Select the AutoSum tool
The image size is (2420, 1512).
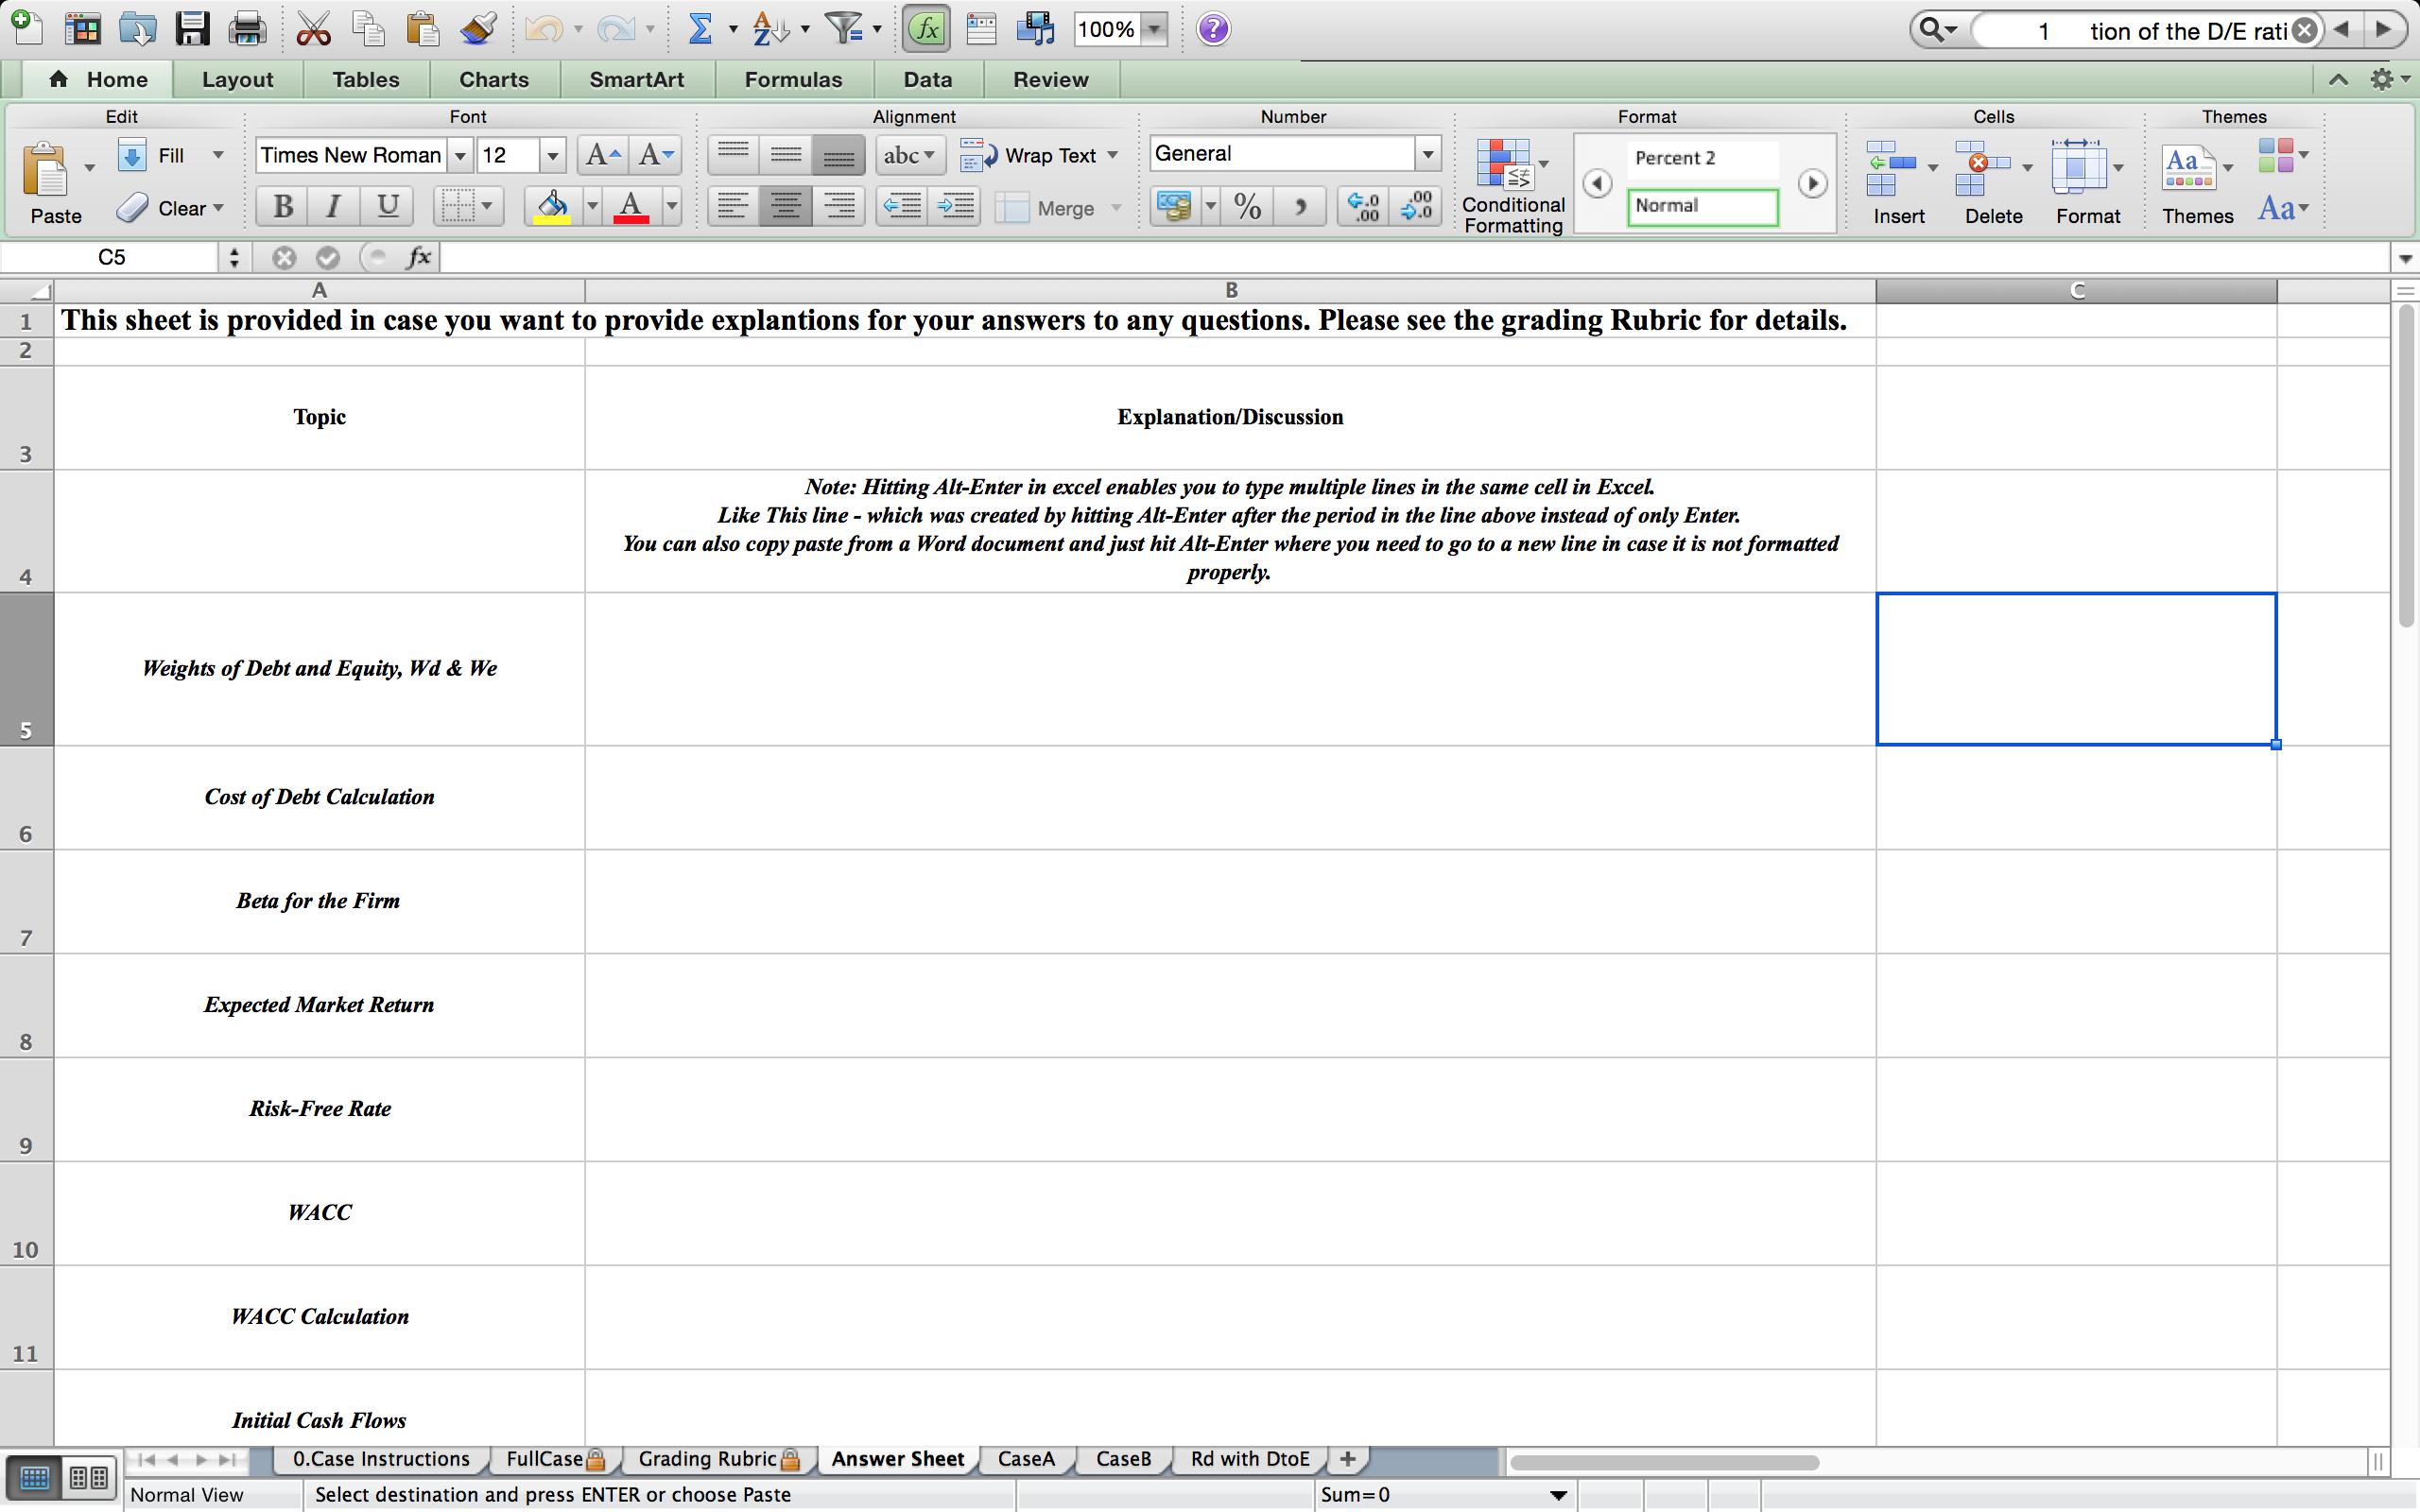703,28
